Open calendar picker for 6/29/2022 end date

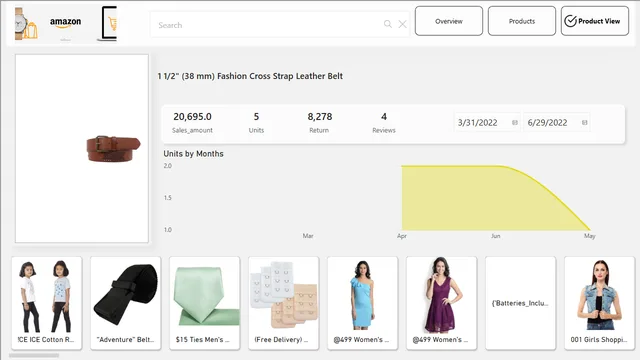pos(584,122)
